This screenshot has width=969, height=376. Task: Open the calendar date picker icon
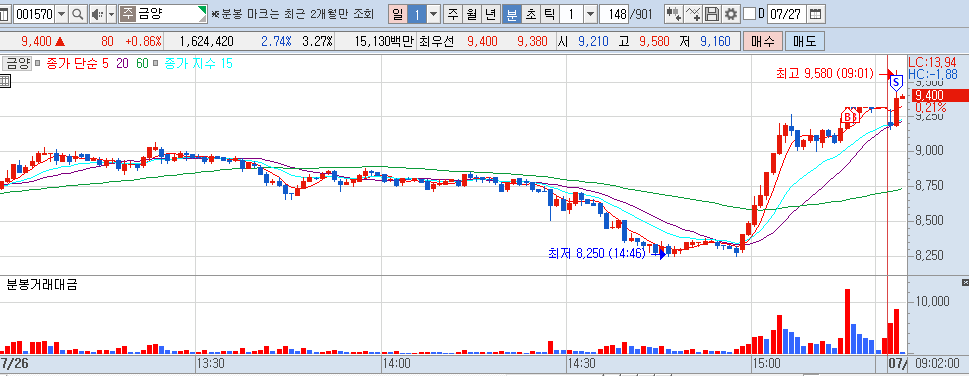tap(816, 14)
